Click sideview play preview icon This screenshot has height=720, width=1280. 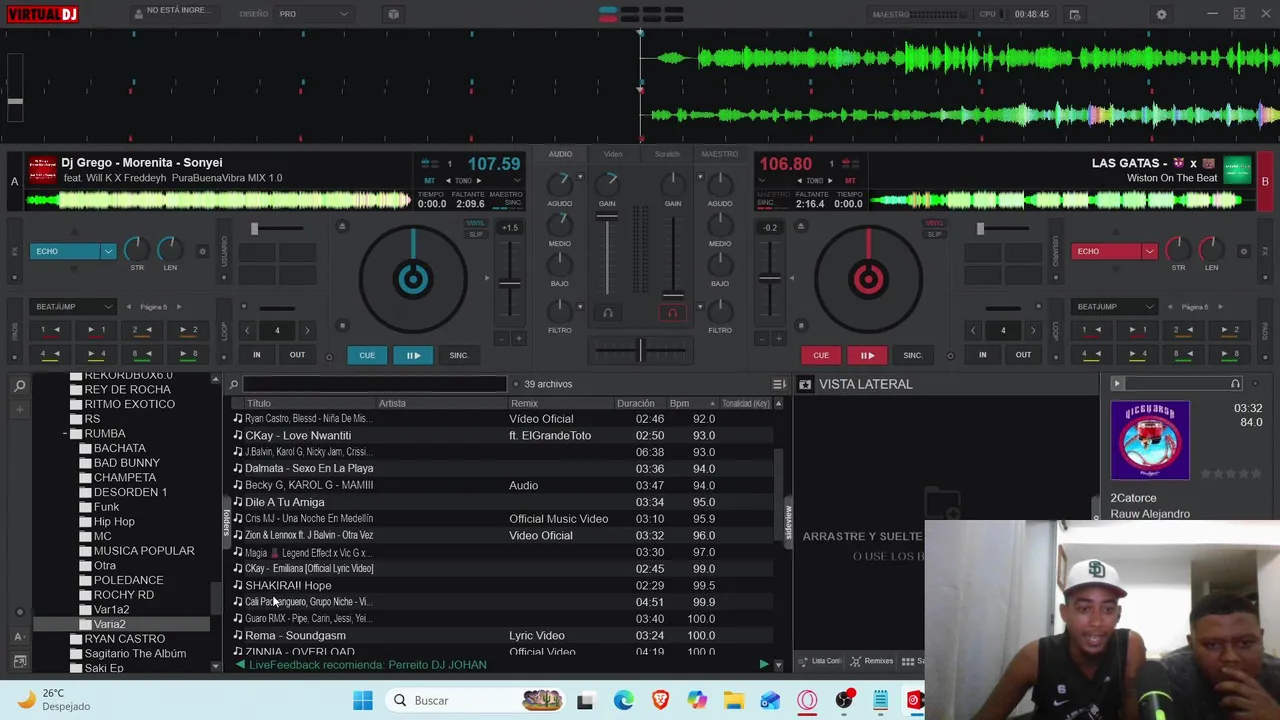[1117, 384]
